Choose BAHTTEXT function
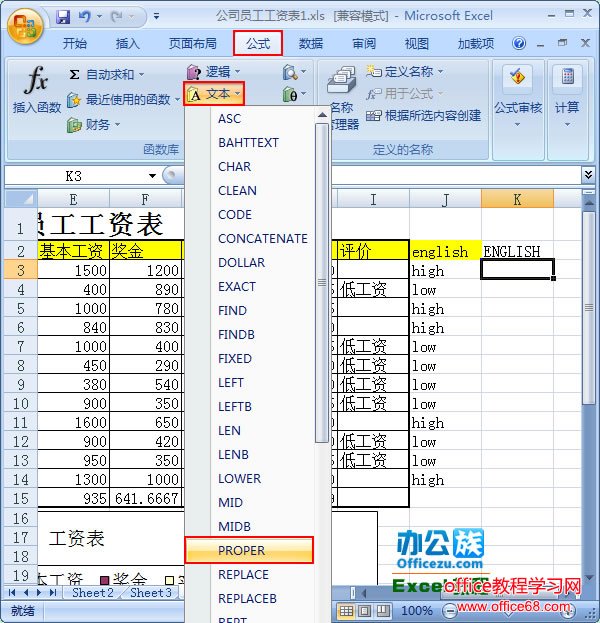 (248, 143)
